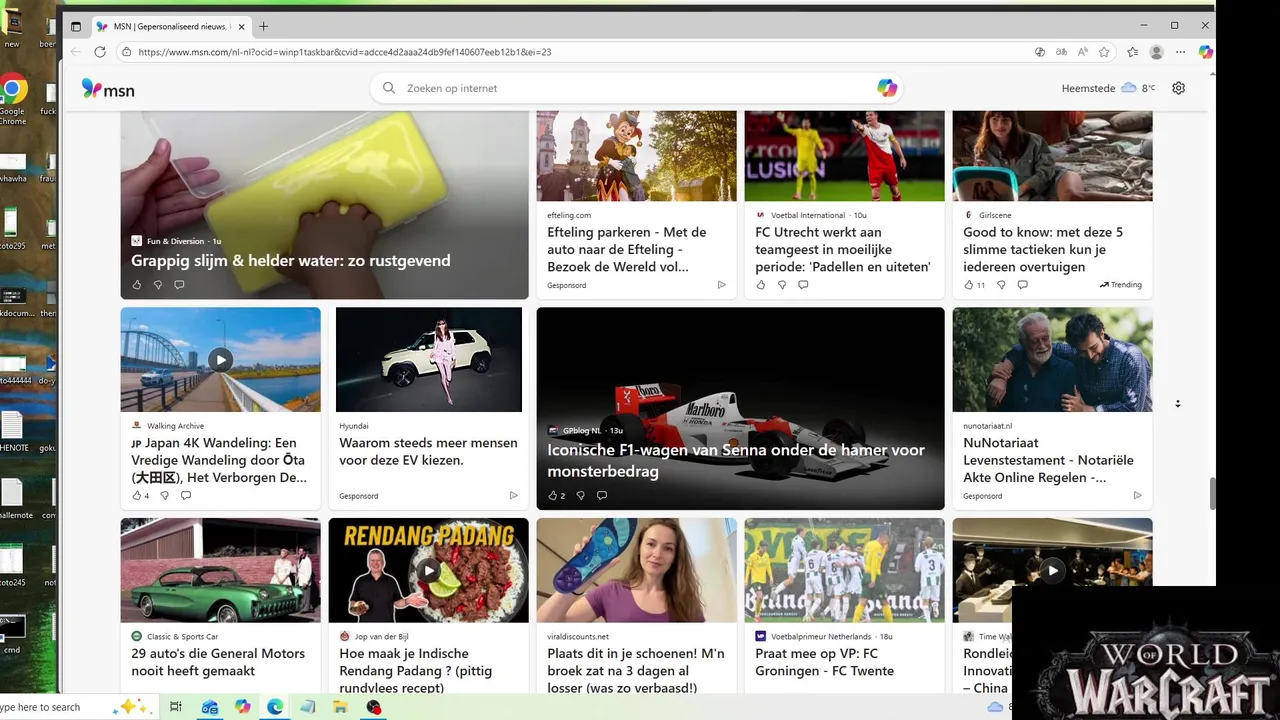Like the Grappig slijm article

137,285
